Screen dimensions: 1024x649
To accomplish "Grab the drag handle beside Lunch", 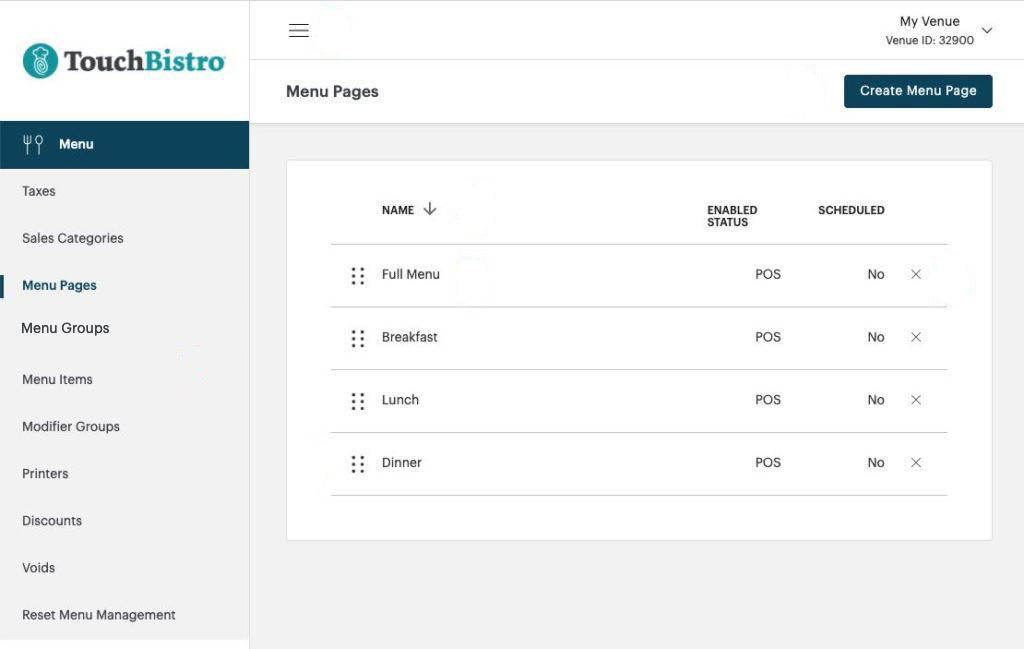I will coord(357,401).
